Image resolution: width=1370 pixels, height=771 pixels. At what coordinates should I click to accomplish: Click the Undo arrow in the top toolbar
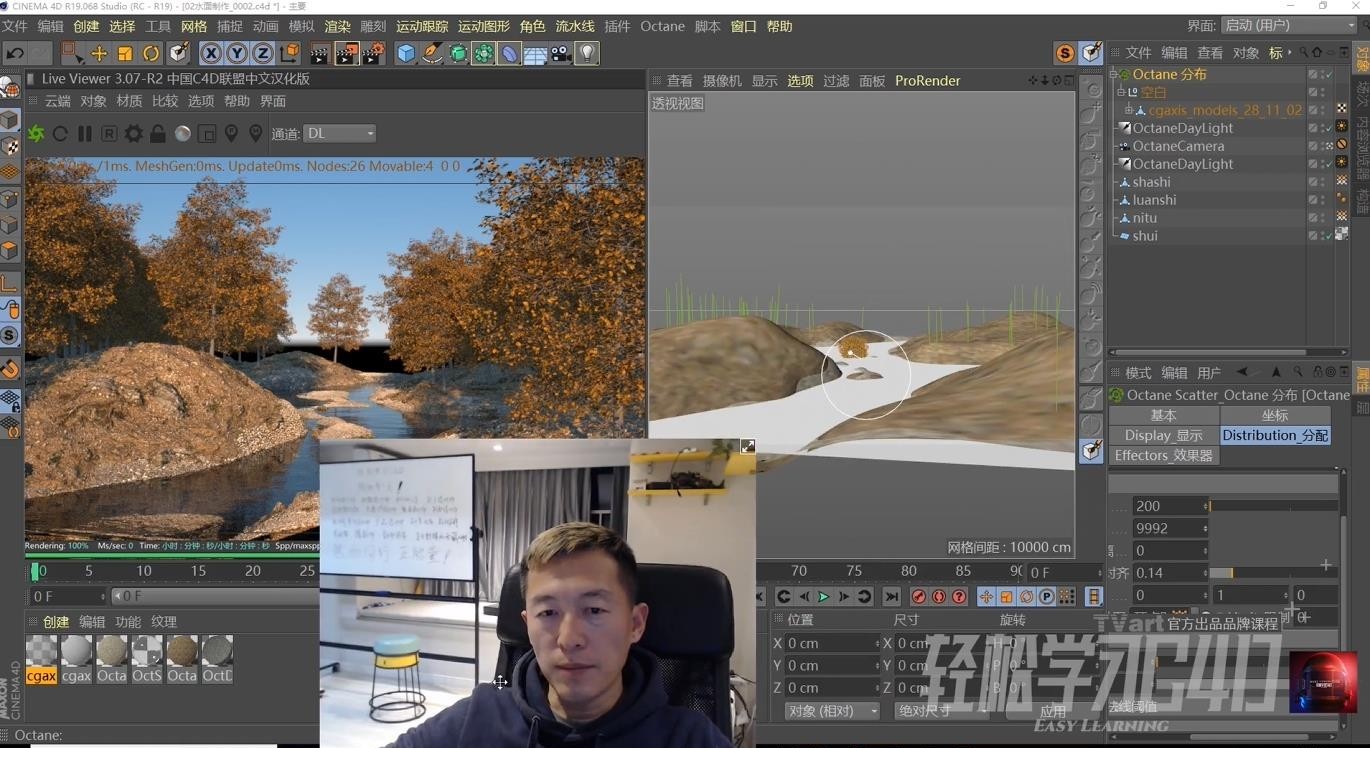15,53
